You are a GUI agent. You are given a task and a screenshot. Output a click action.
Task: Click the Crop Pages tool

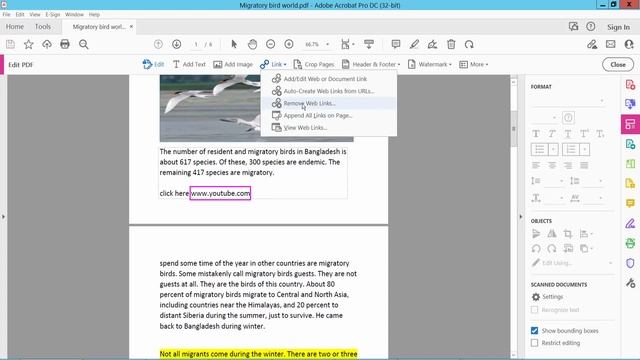tap(313, 64)
